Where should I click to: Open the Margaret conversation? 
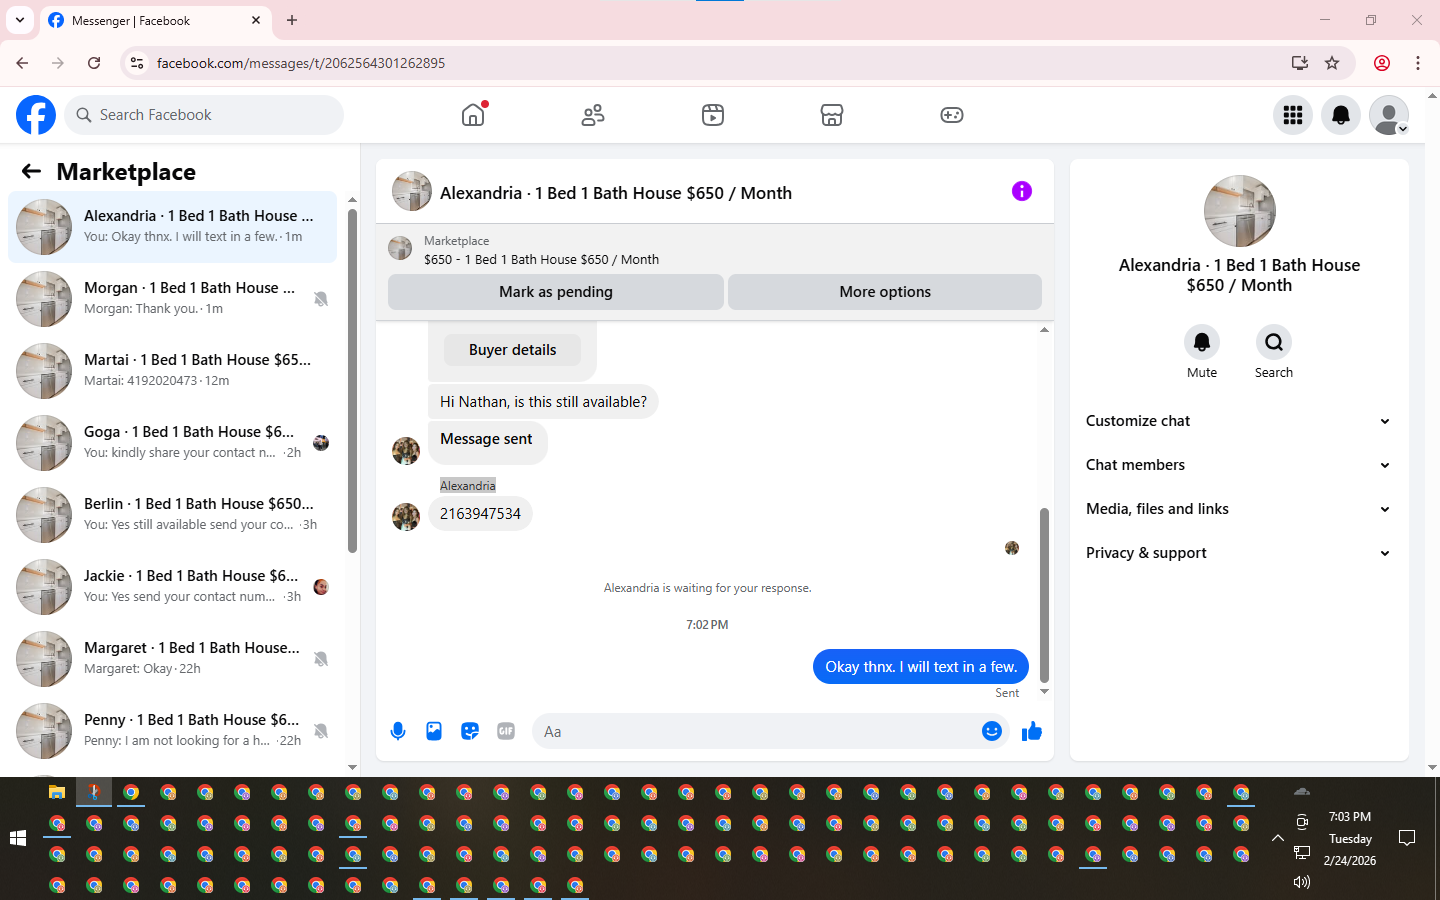coord(173,659)
